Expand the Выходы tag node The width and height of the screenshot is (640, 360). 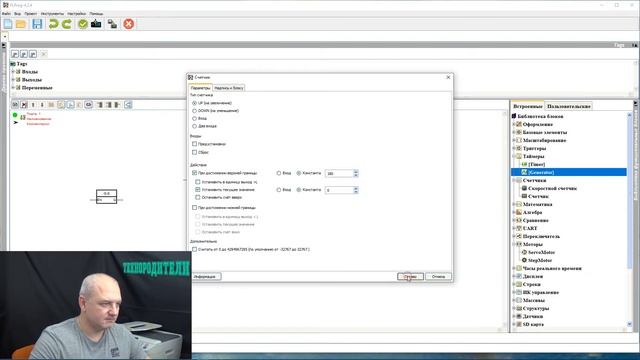[x=13, y=80]
